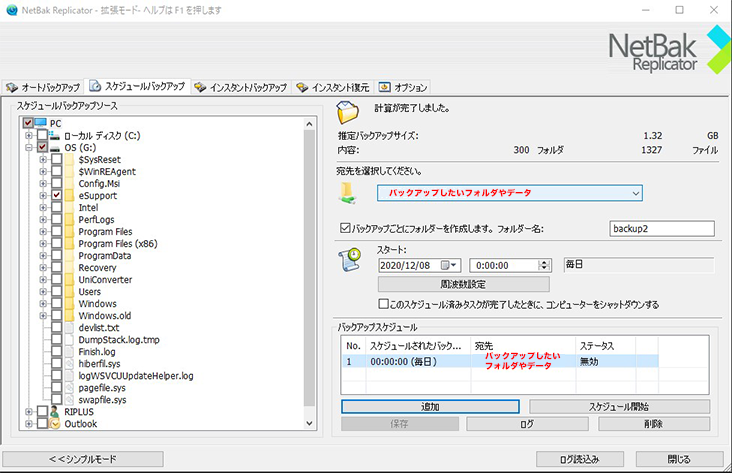Collapse the OS (G:) node

point(29,148)
